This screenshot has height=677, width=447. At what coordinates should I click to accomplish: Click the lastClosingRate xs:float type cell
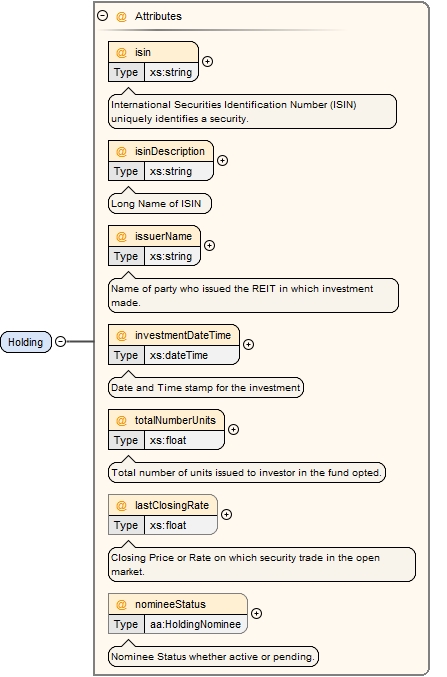point(168,525)
